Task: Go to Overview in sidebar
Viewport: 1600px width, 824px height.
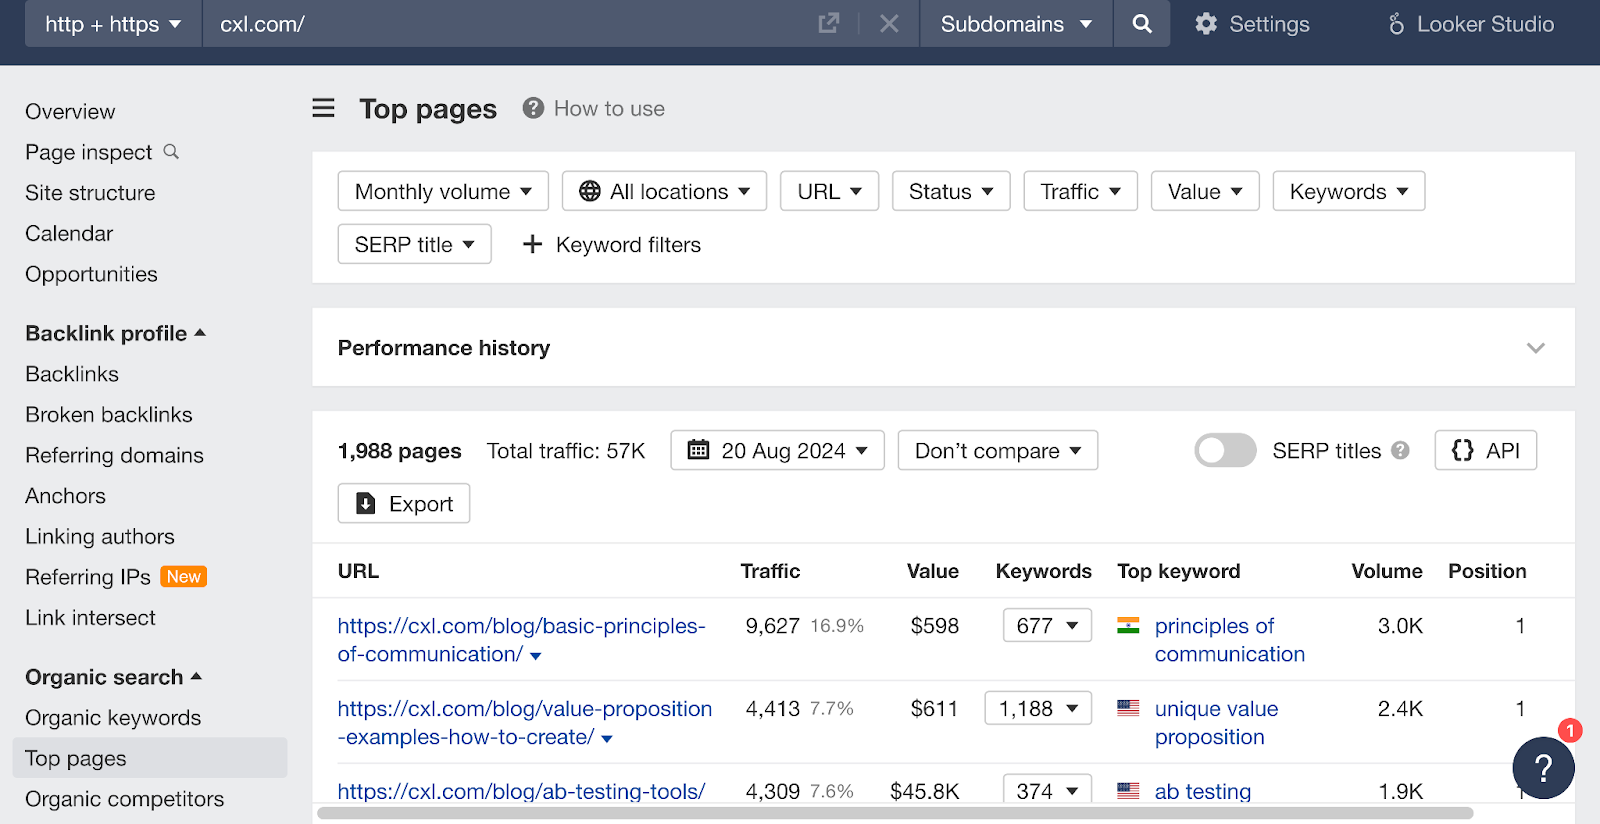Action: pos(70,111)
